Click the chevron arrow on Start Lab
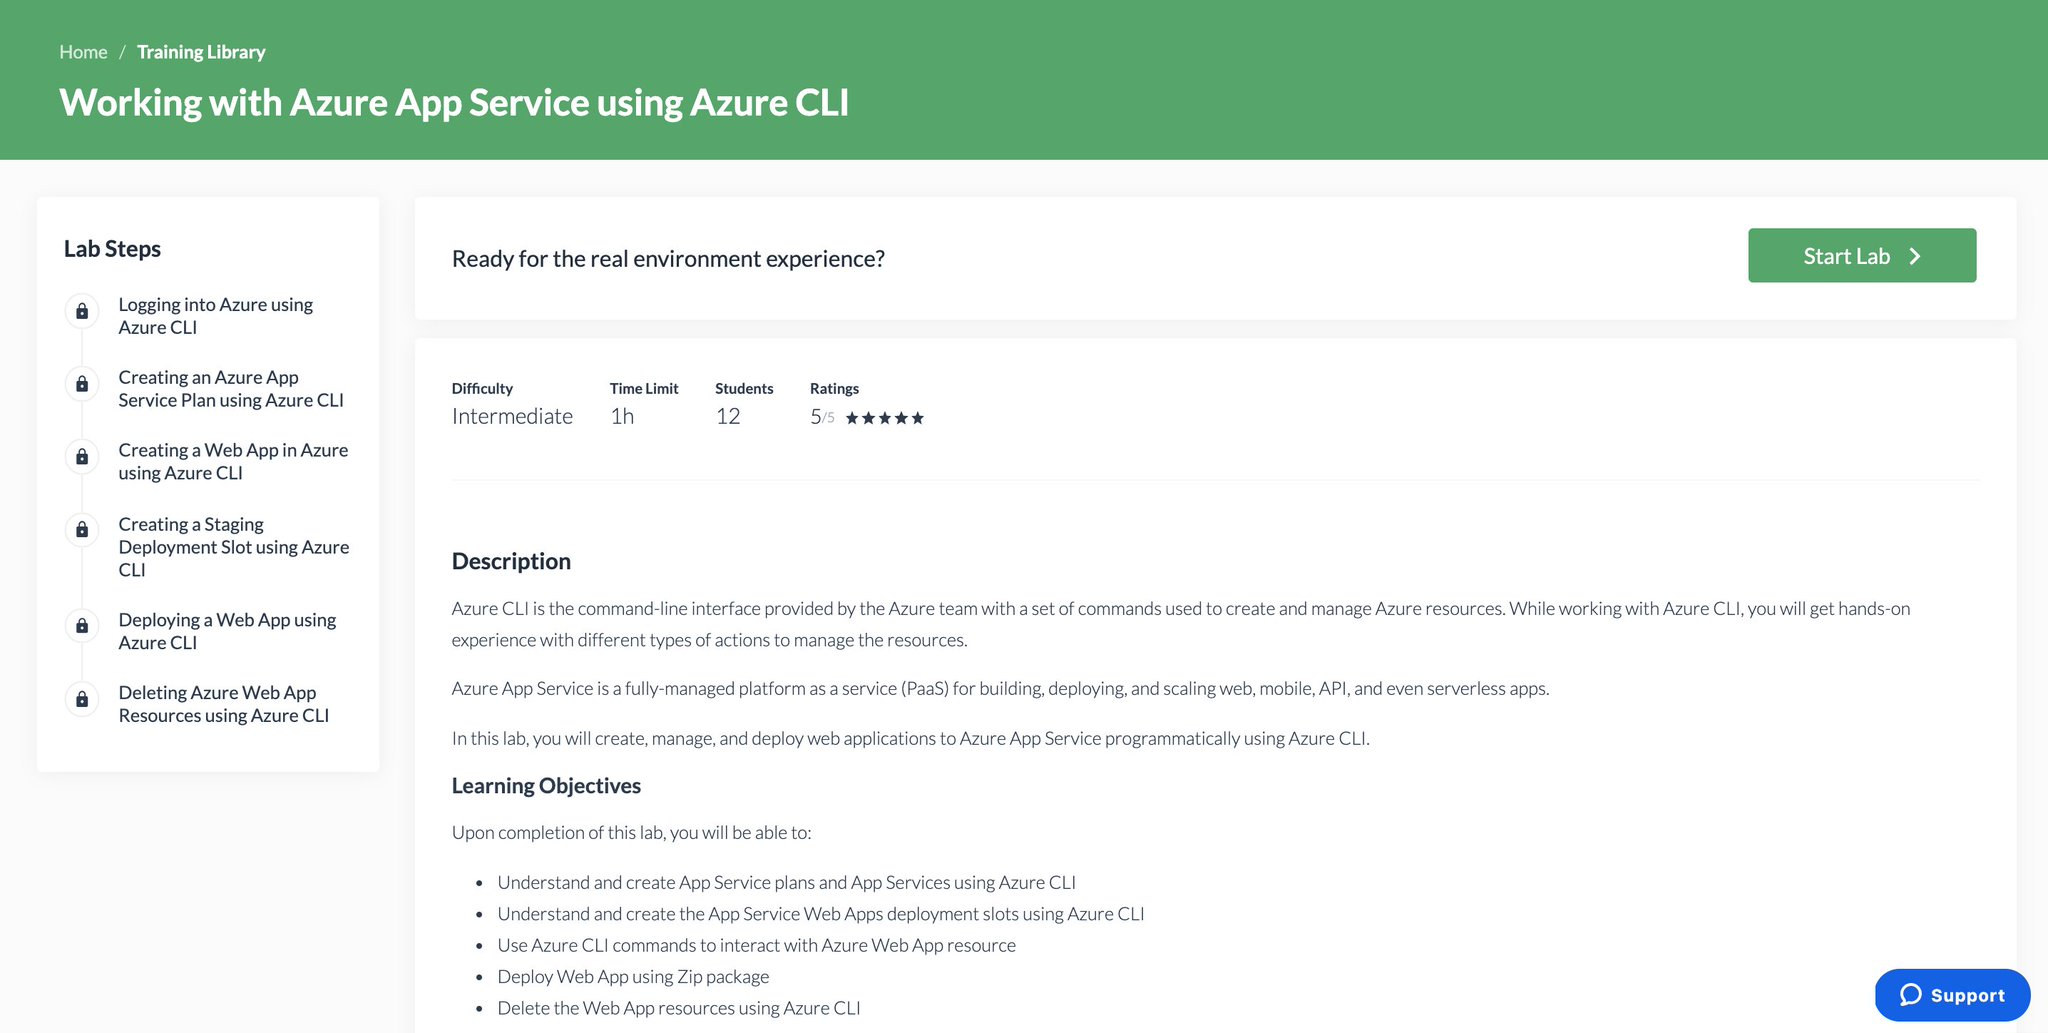This screenshot has height=1033, width=2048. [x=1915, y=256]
